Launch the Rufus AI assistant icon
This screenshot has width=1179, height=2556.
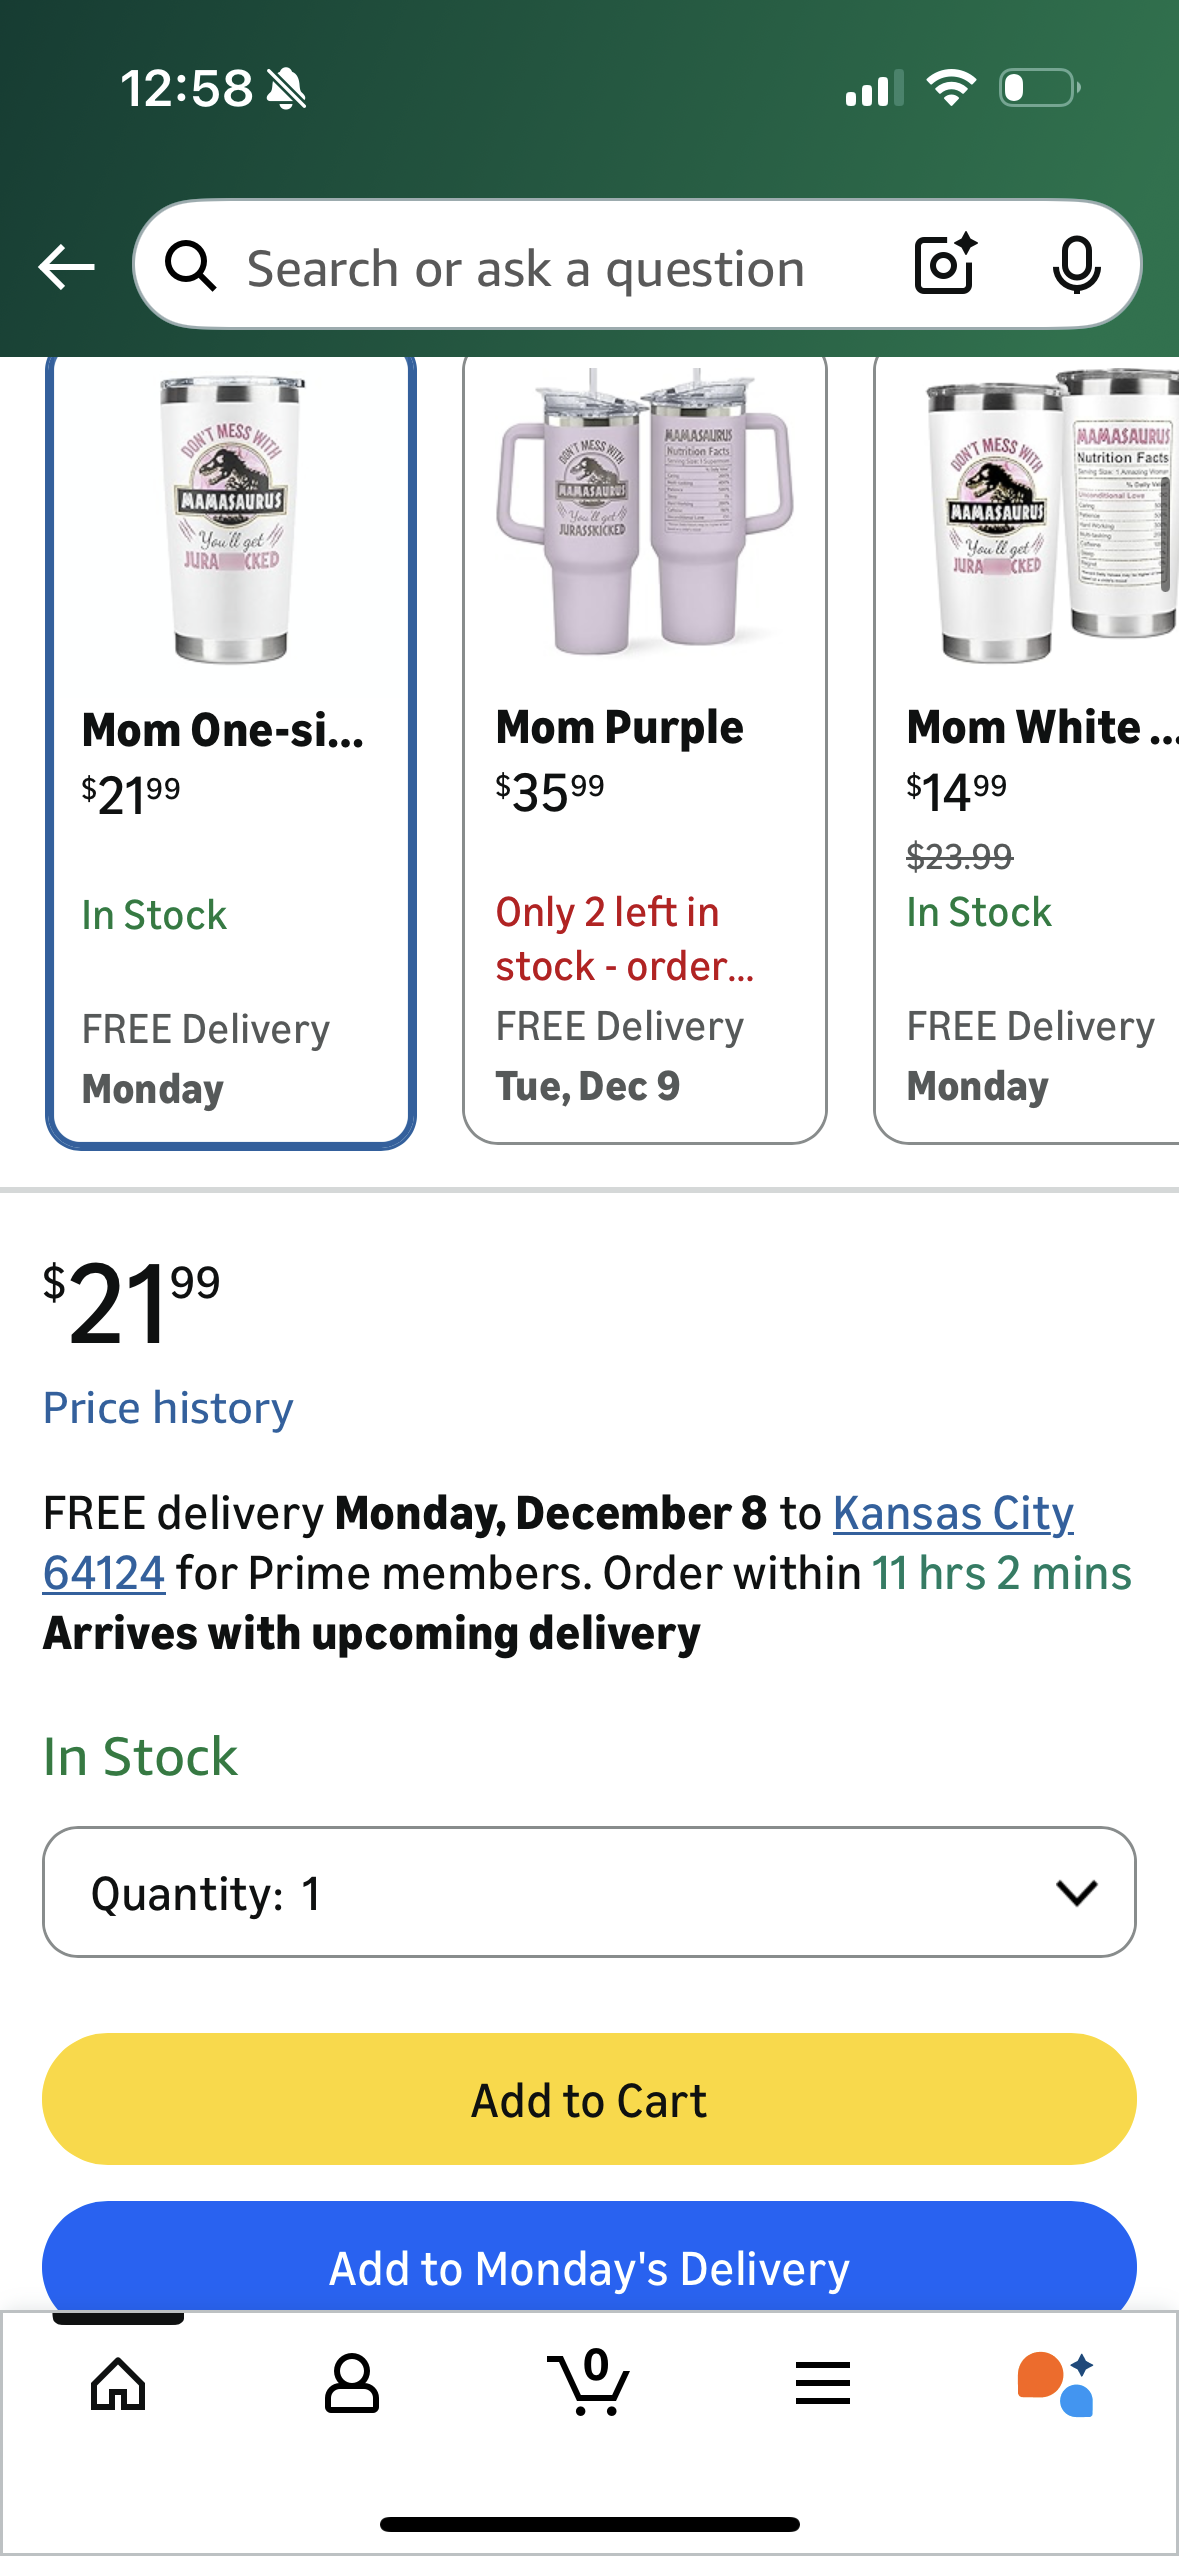1056,2384
